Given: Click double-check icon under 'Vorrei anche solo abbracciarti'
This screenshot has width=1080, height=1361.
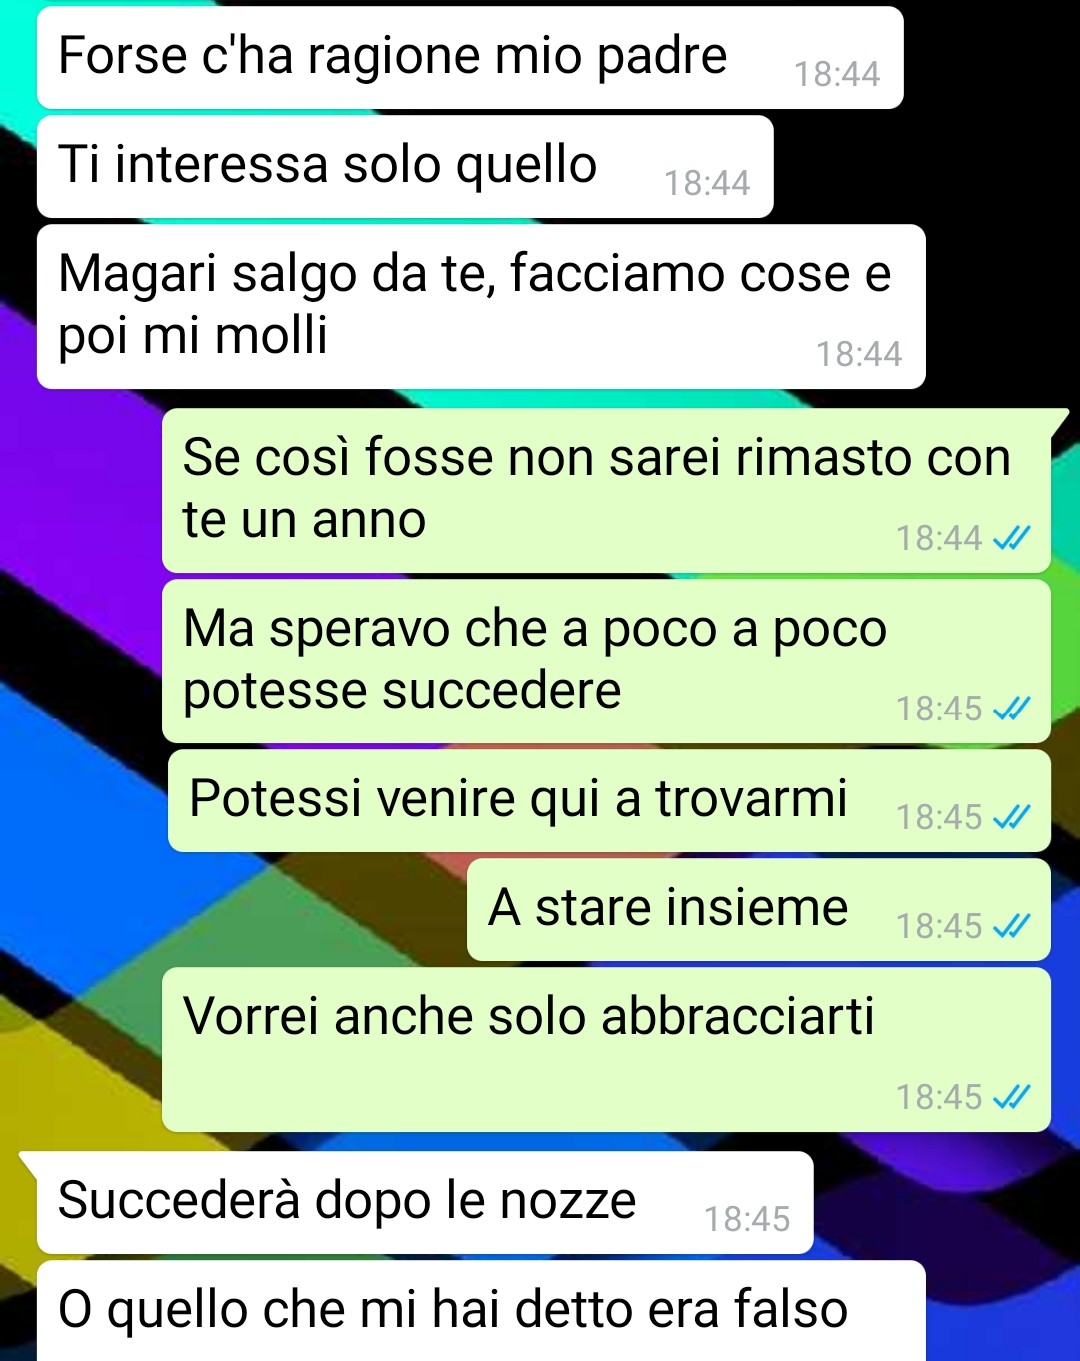Looking at the screenshot, I should (x=1011, y=1098).
